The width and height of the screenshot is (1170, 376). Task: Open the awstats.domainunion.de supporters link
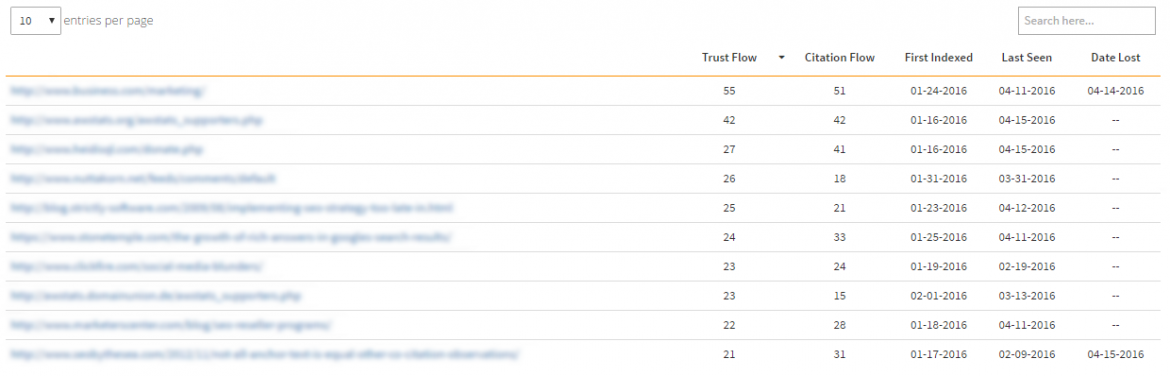(155, 296)
